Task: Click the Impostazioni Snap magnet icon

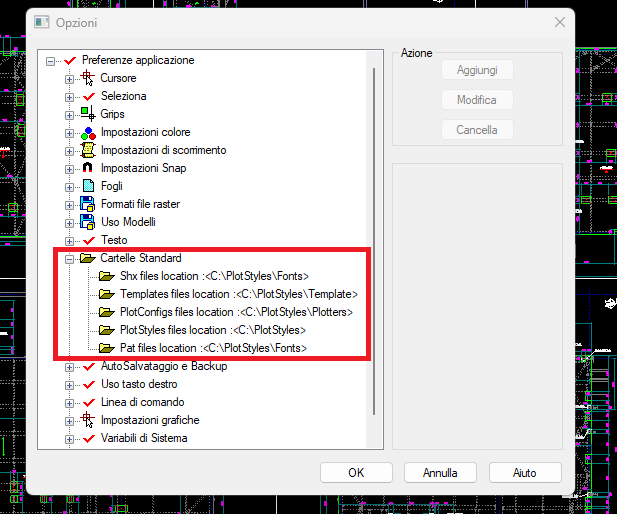Action: coord(88,168)
